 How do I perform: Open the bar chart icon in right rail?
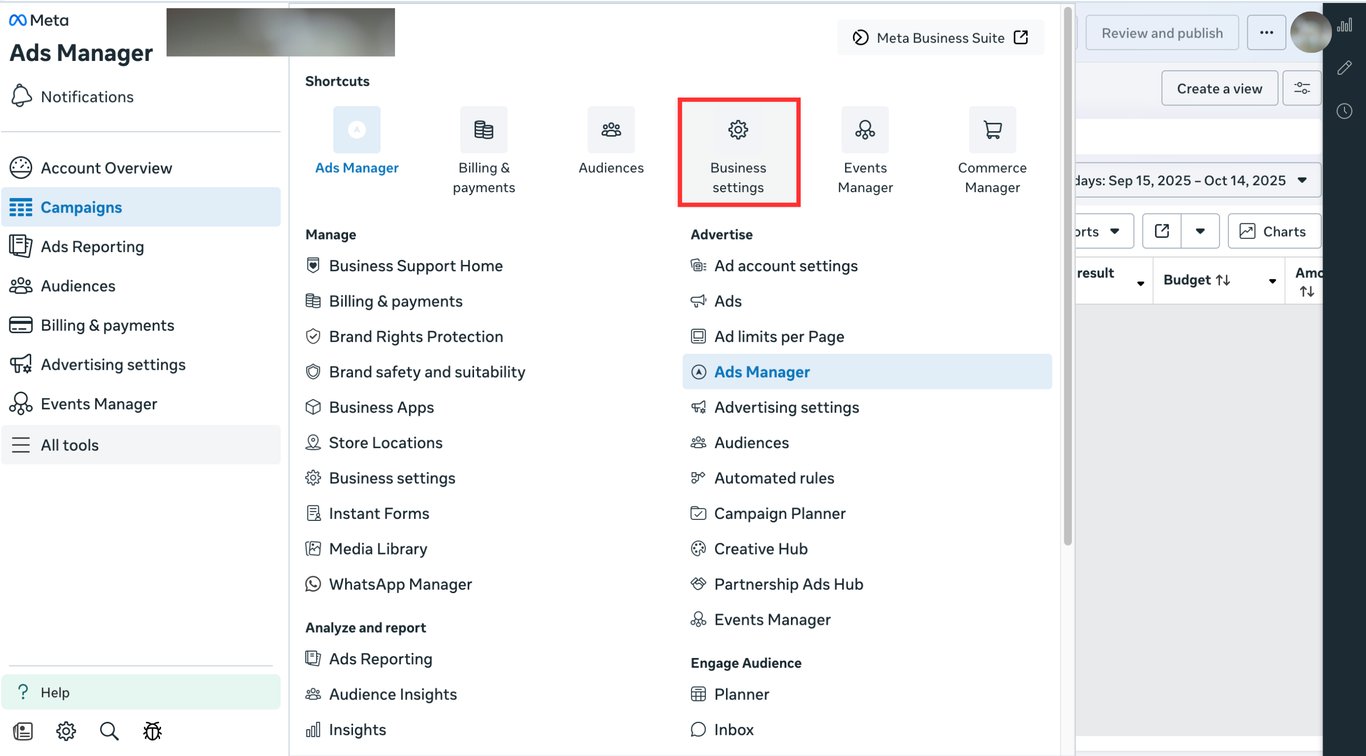click(1345, 25)
